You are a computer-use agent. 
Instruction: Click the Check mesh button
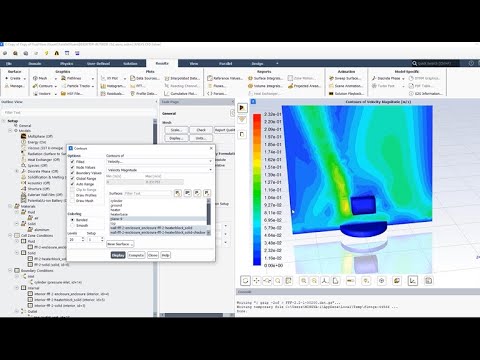click(x=201, y=130)
